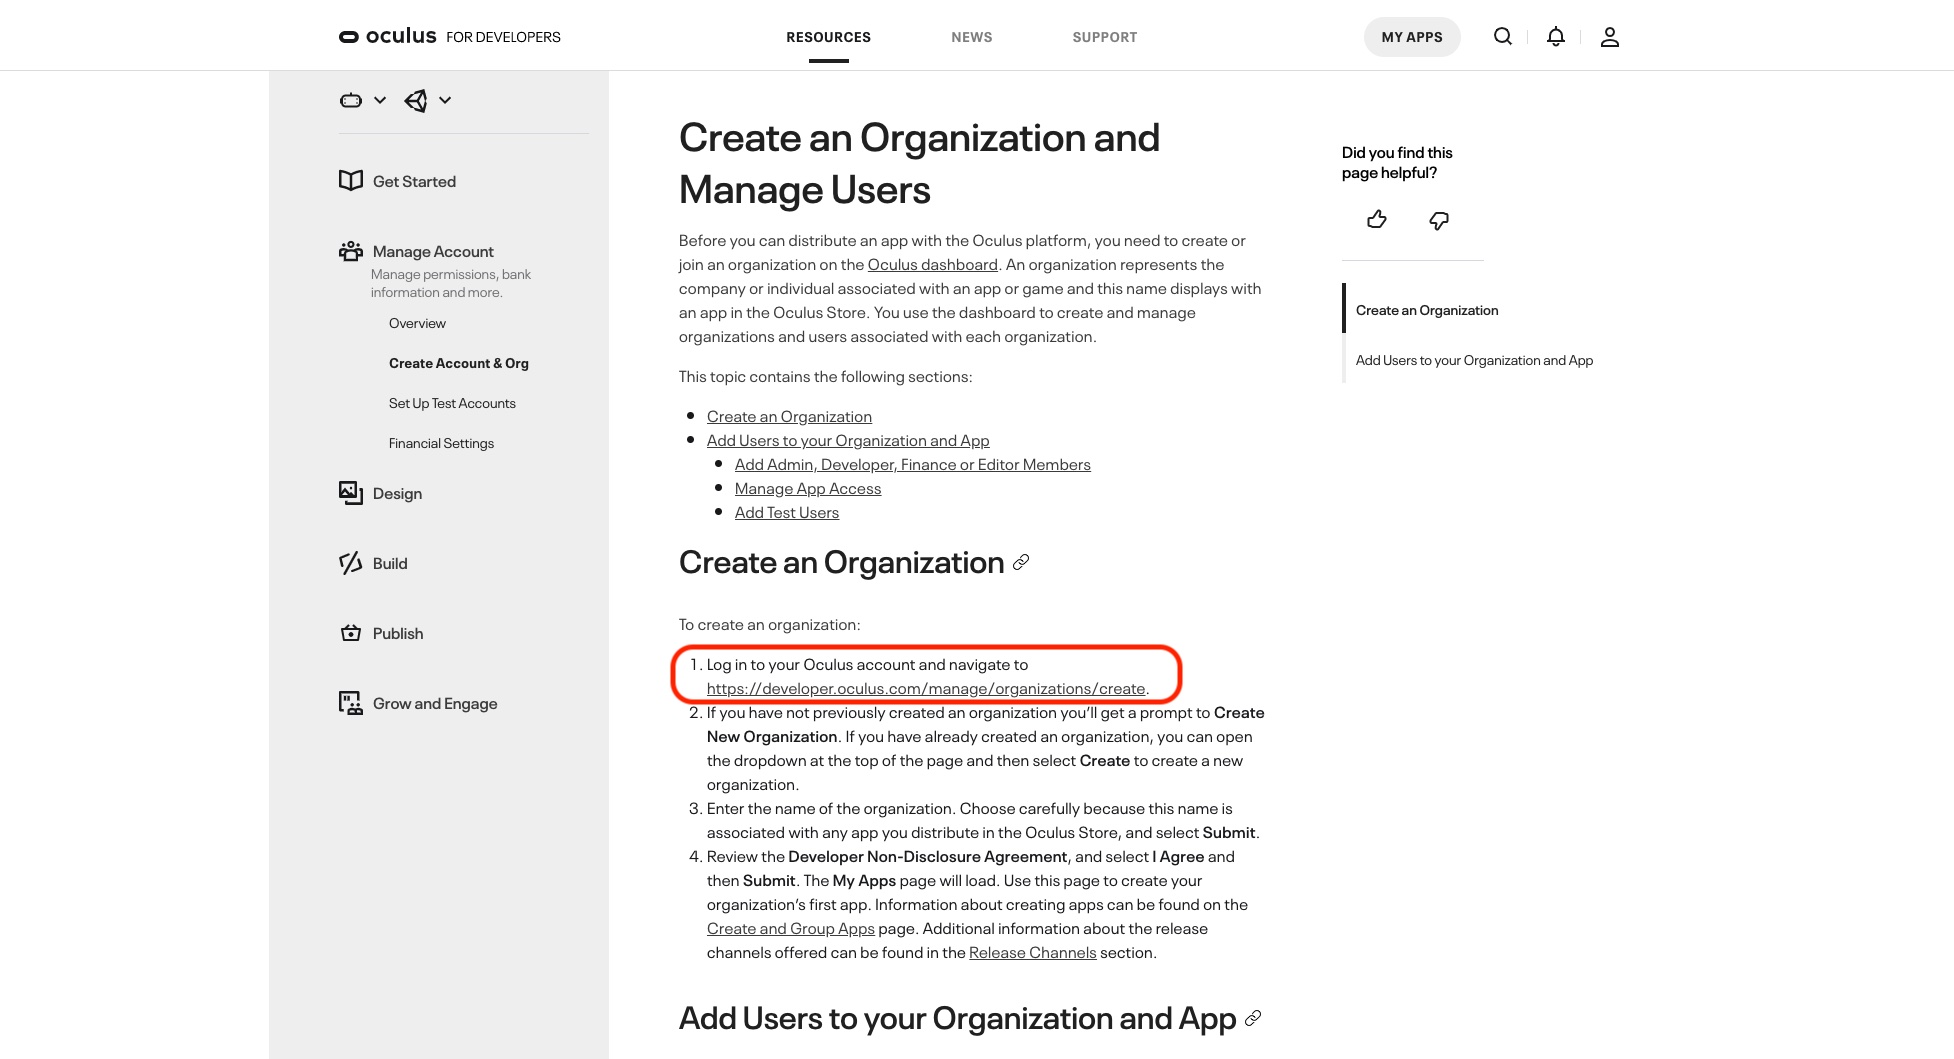Follow Add Test Users link

coord(787,512)
